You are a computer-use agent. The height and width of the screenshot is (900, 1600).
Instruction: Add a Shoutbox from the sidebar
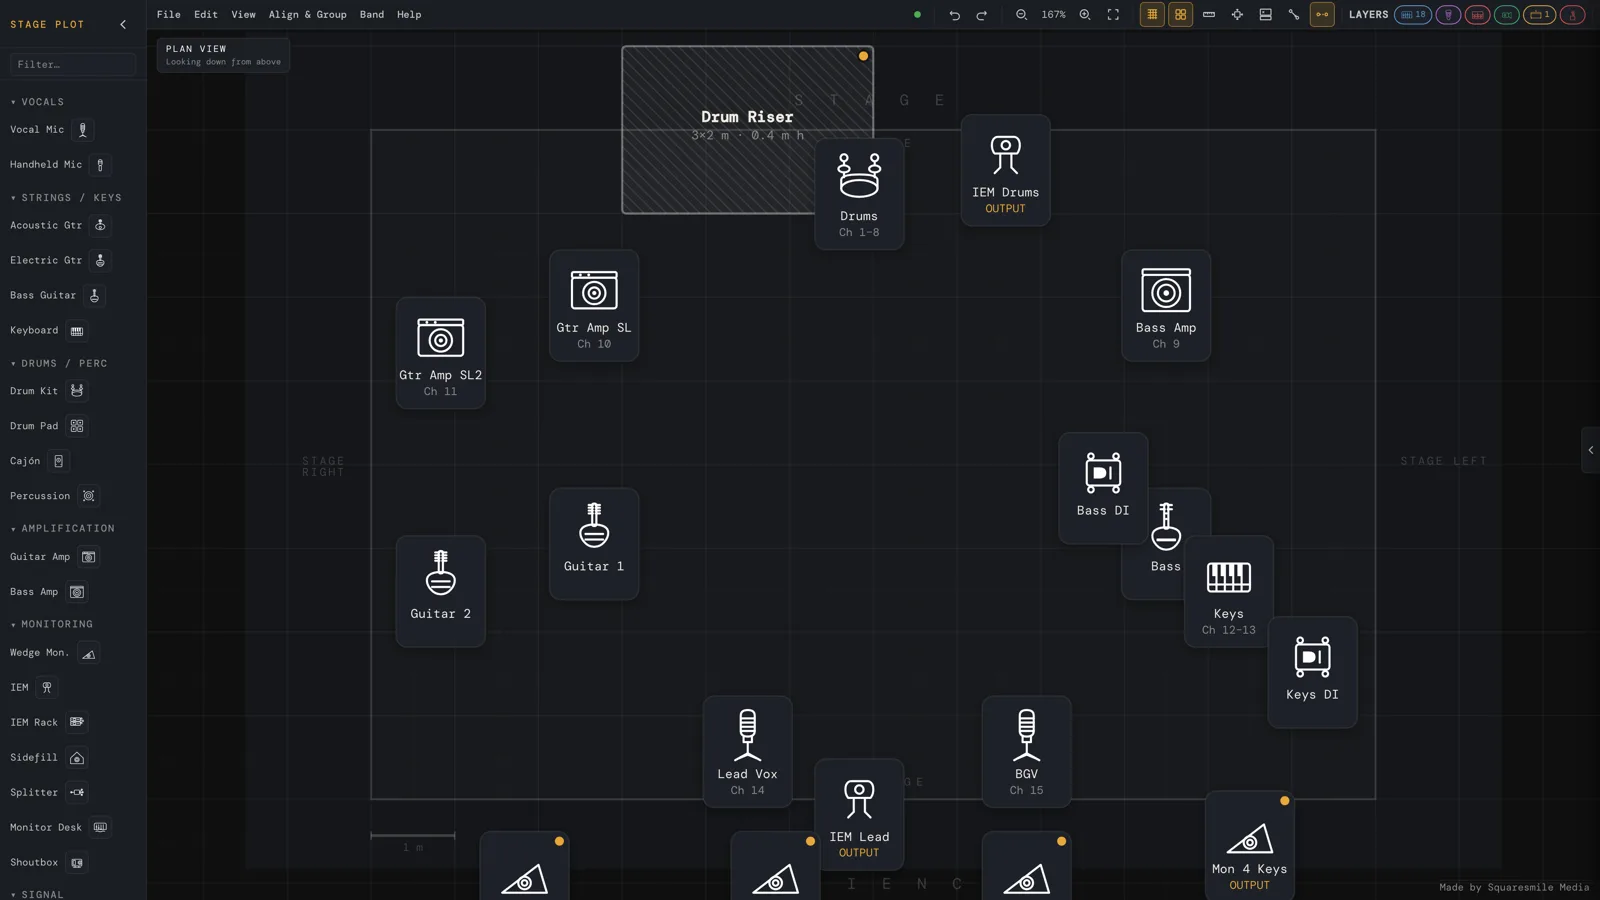point(48,862)
